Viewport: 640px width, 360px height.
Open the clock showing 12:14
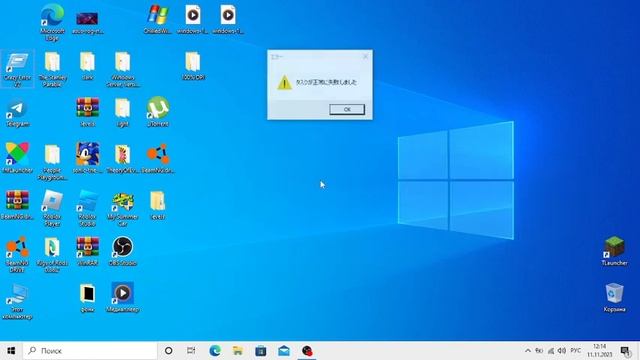click(x=600, y=351)
